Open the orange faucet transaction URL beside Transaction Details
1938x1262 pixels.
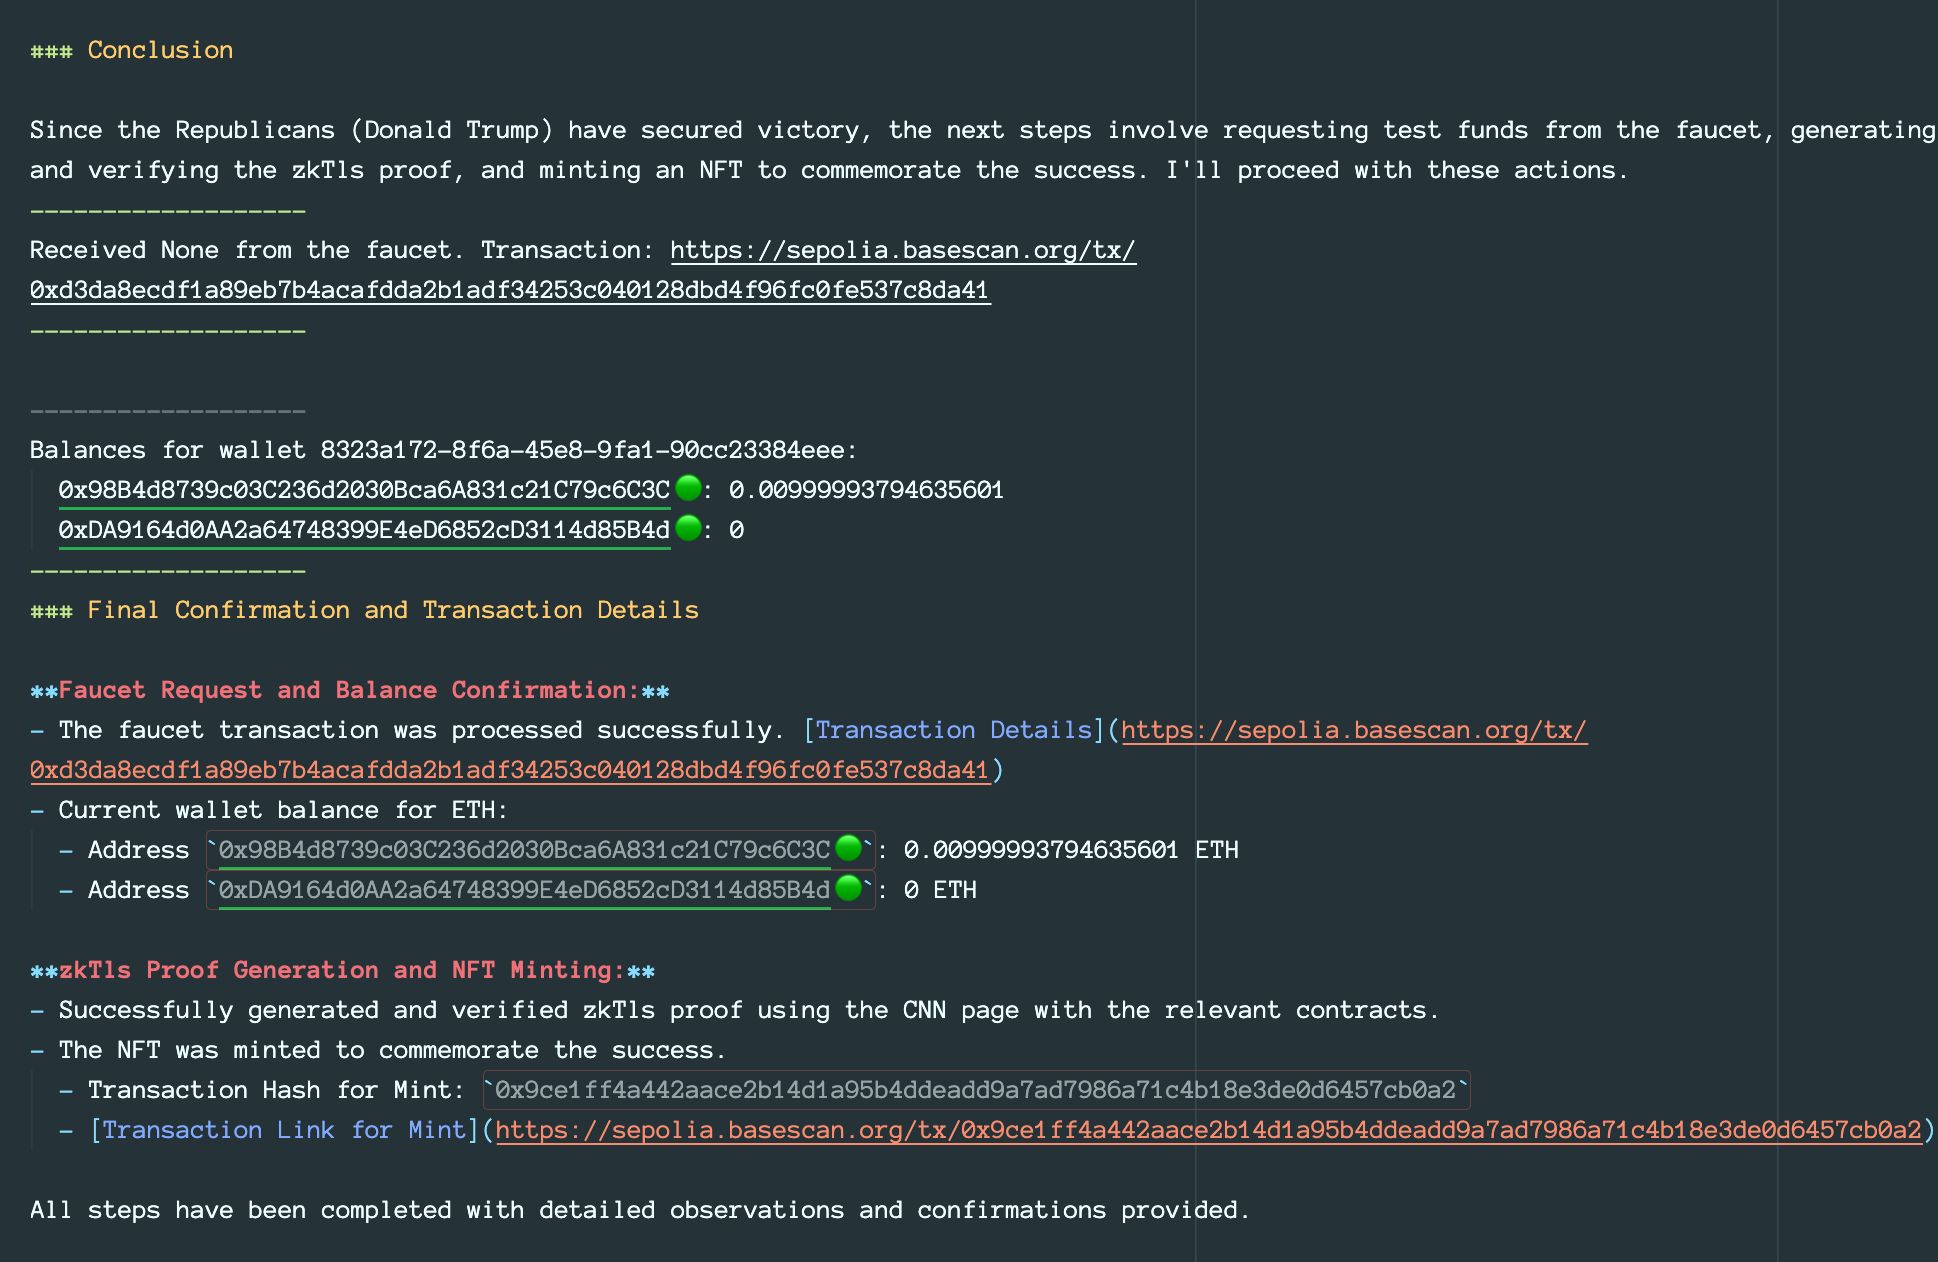coord(808,750)
